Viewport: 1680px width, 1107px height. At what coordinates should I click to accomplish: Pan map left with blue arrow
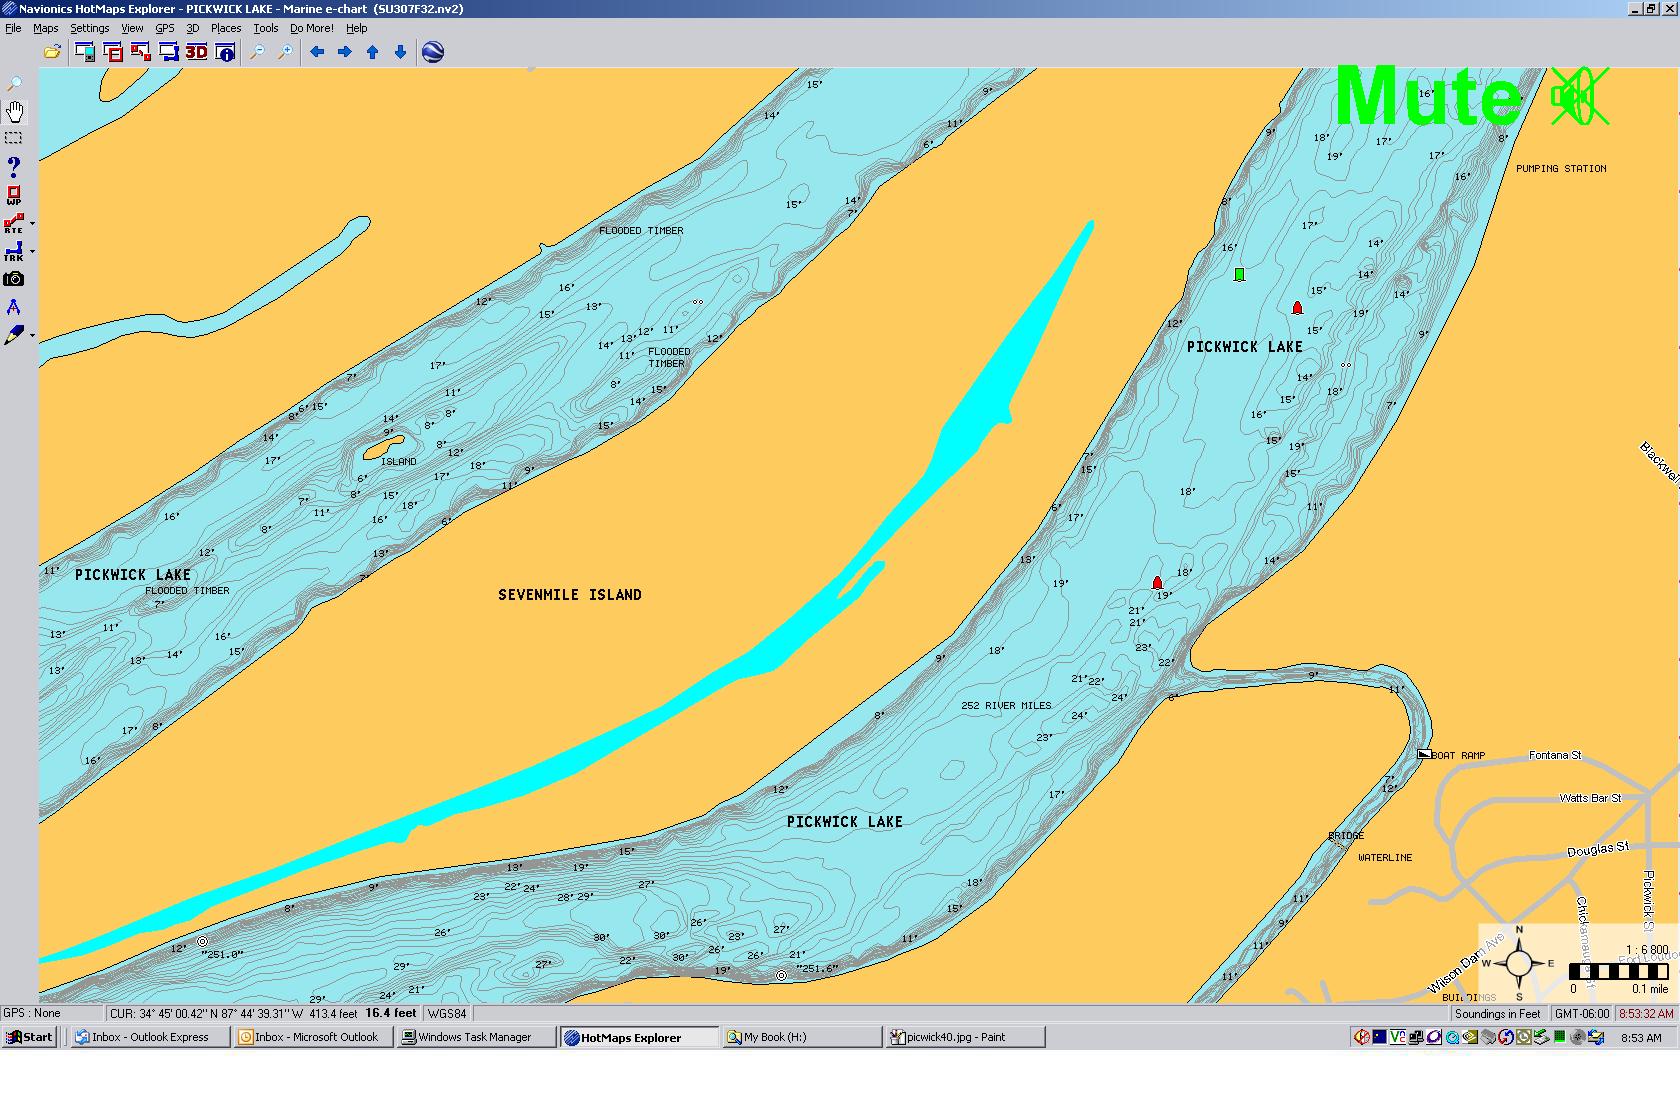pos(317,52)
